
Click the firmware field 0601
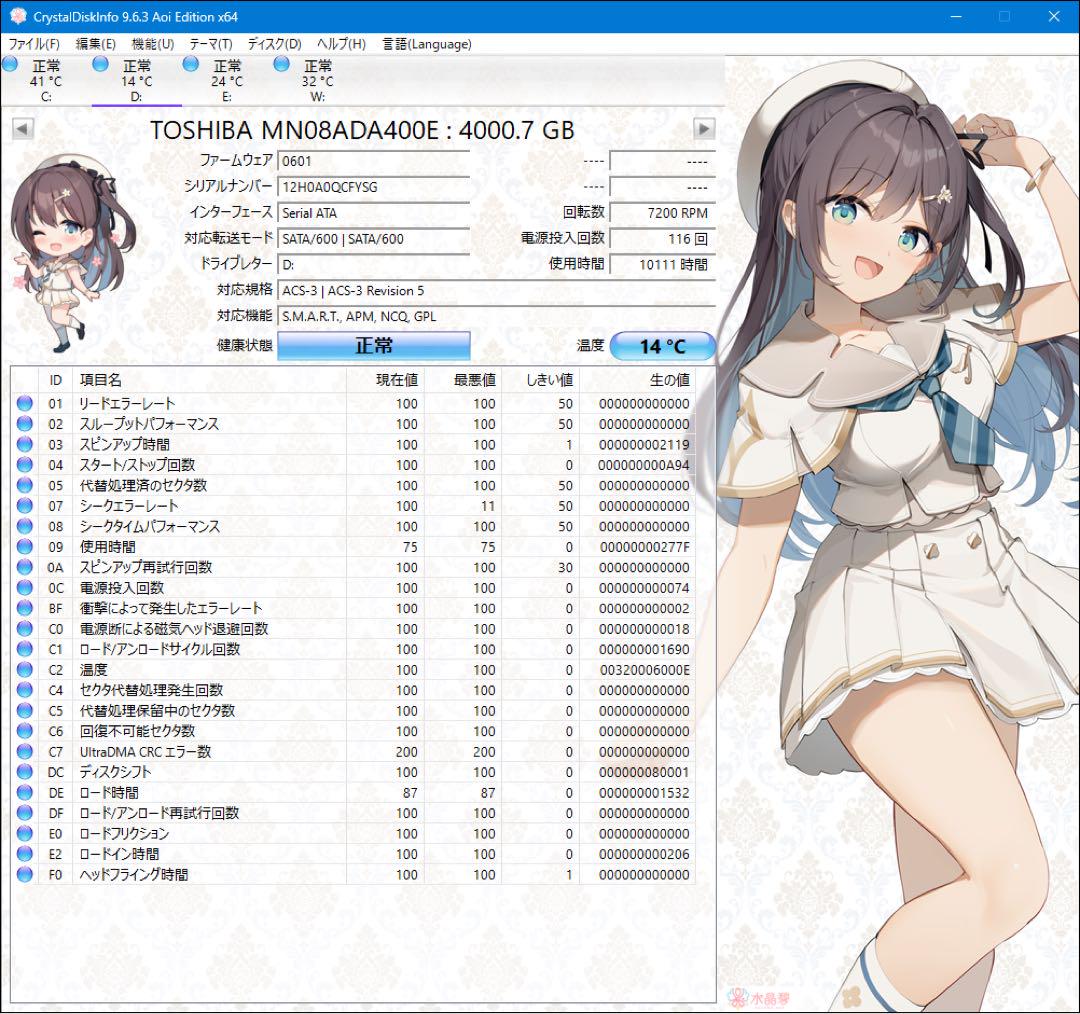374,161
